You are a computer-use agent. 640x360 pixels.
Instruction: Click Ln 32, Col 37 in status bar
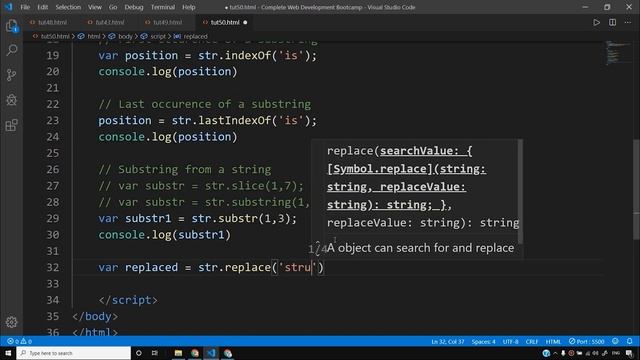[448, 341]
